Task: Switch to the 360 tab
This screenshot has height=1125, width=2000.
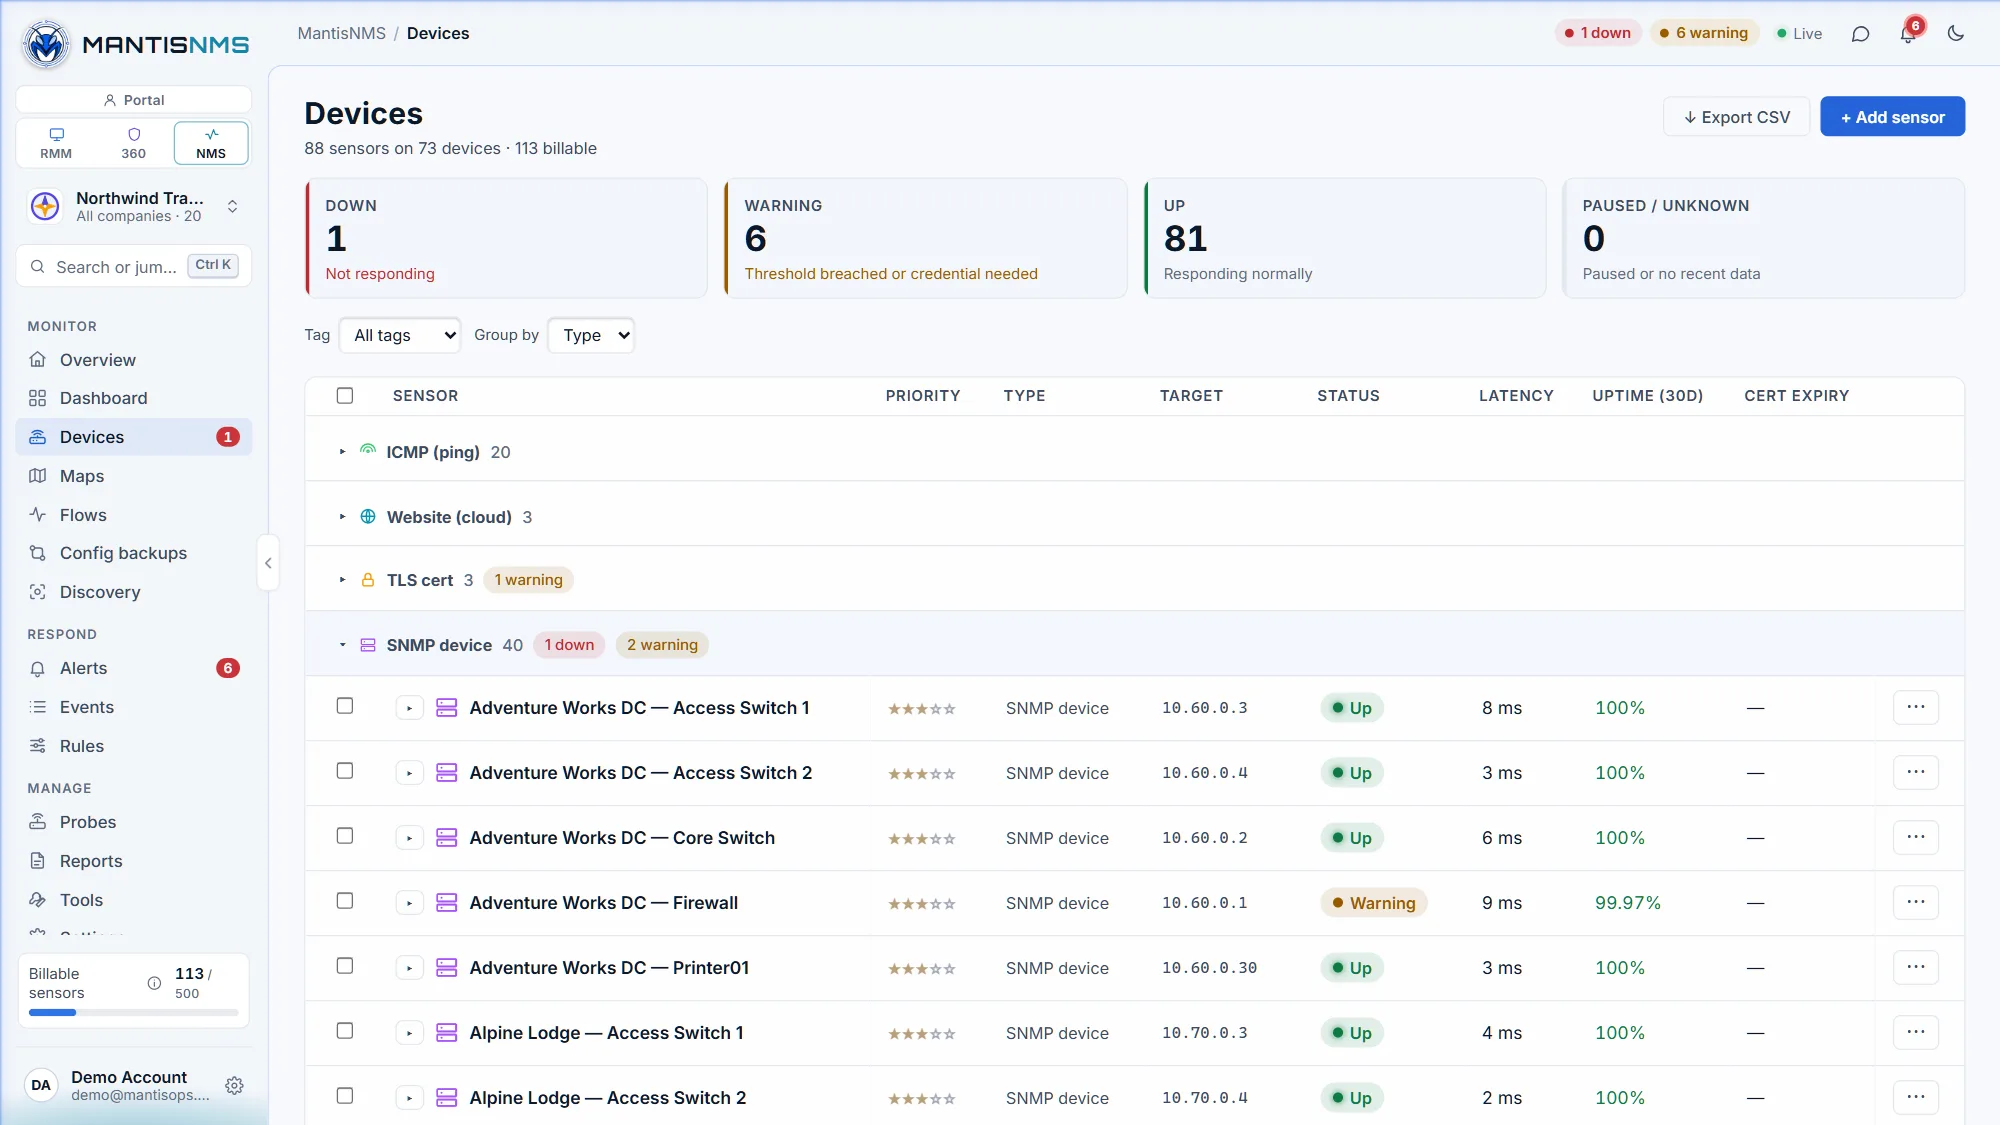Action: point(133,143)
